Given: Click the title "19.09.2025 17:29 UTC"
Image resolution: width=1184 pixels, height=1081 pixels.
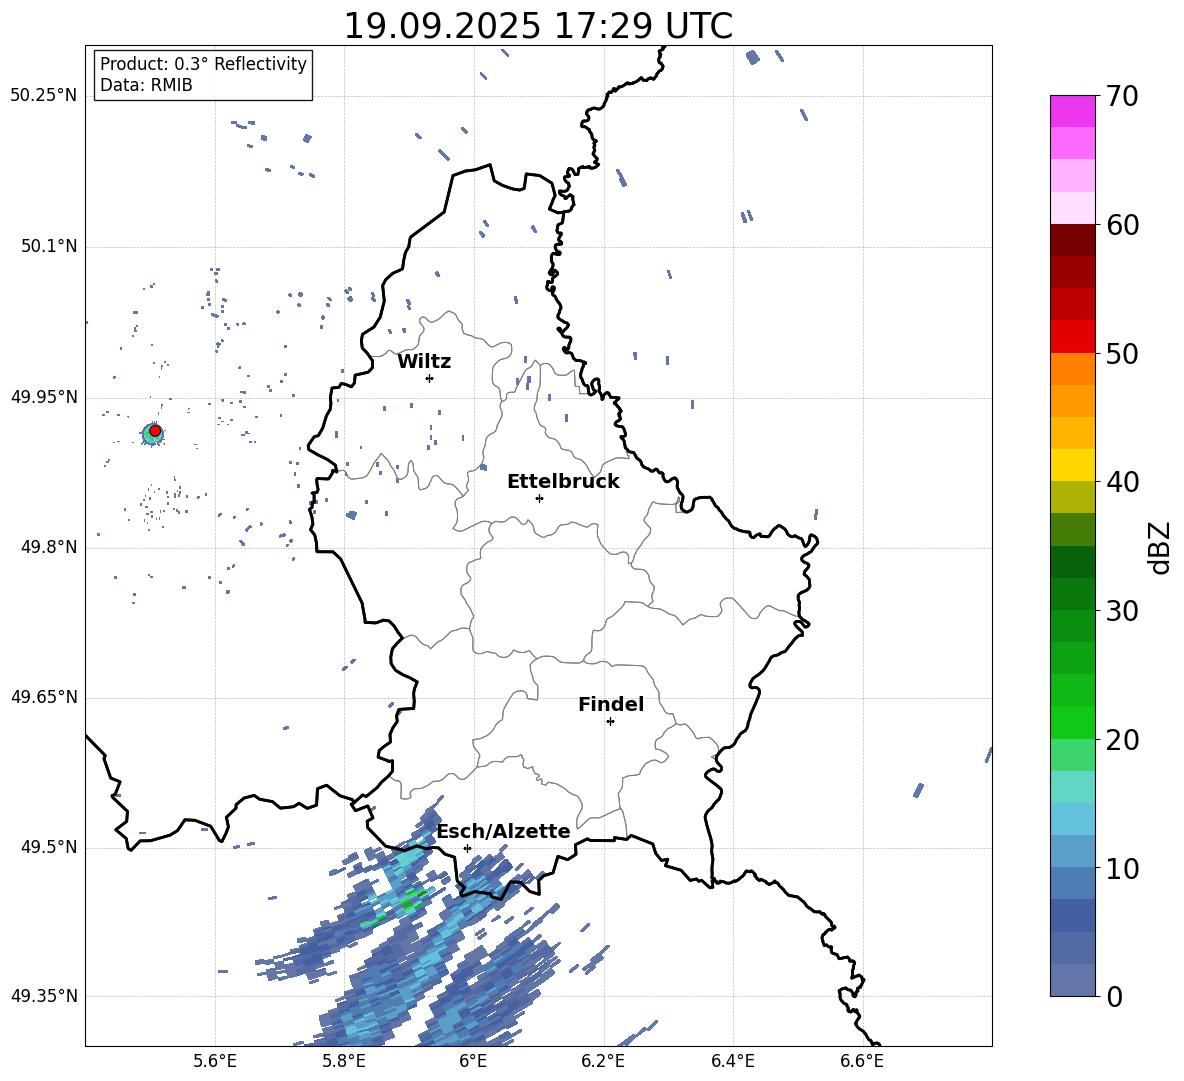Looking at the screenshot, I should tap(538, 26).
